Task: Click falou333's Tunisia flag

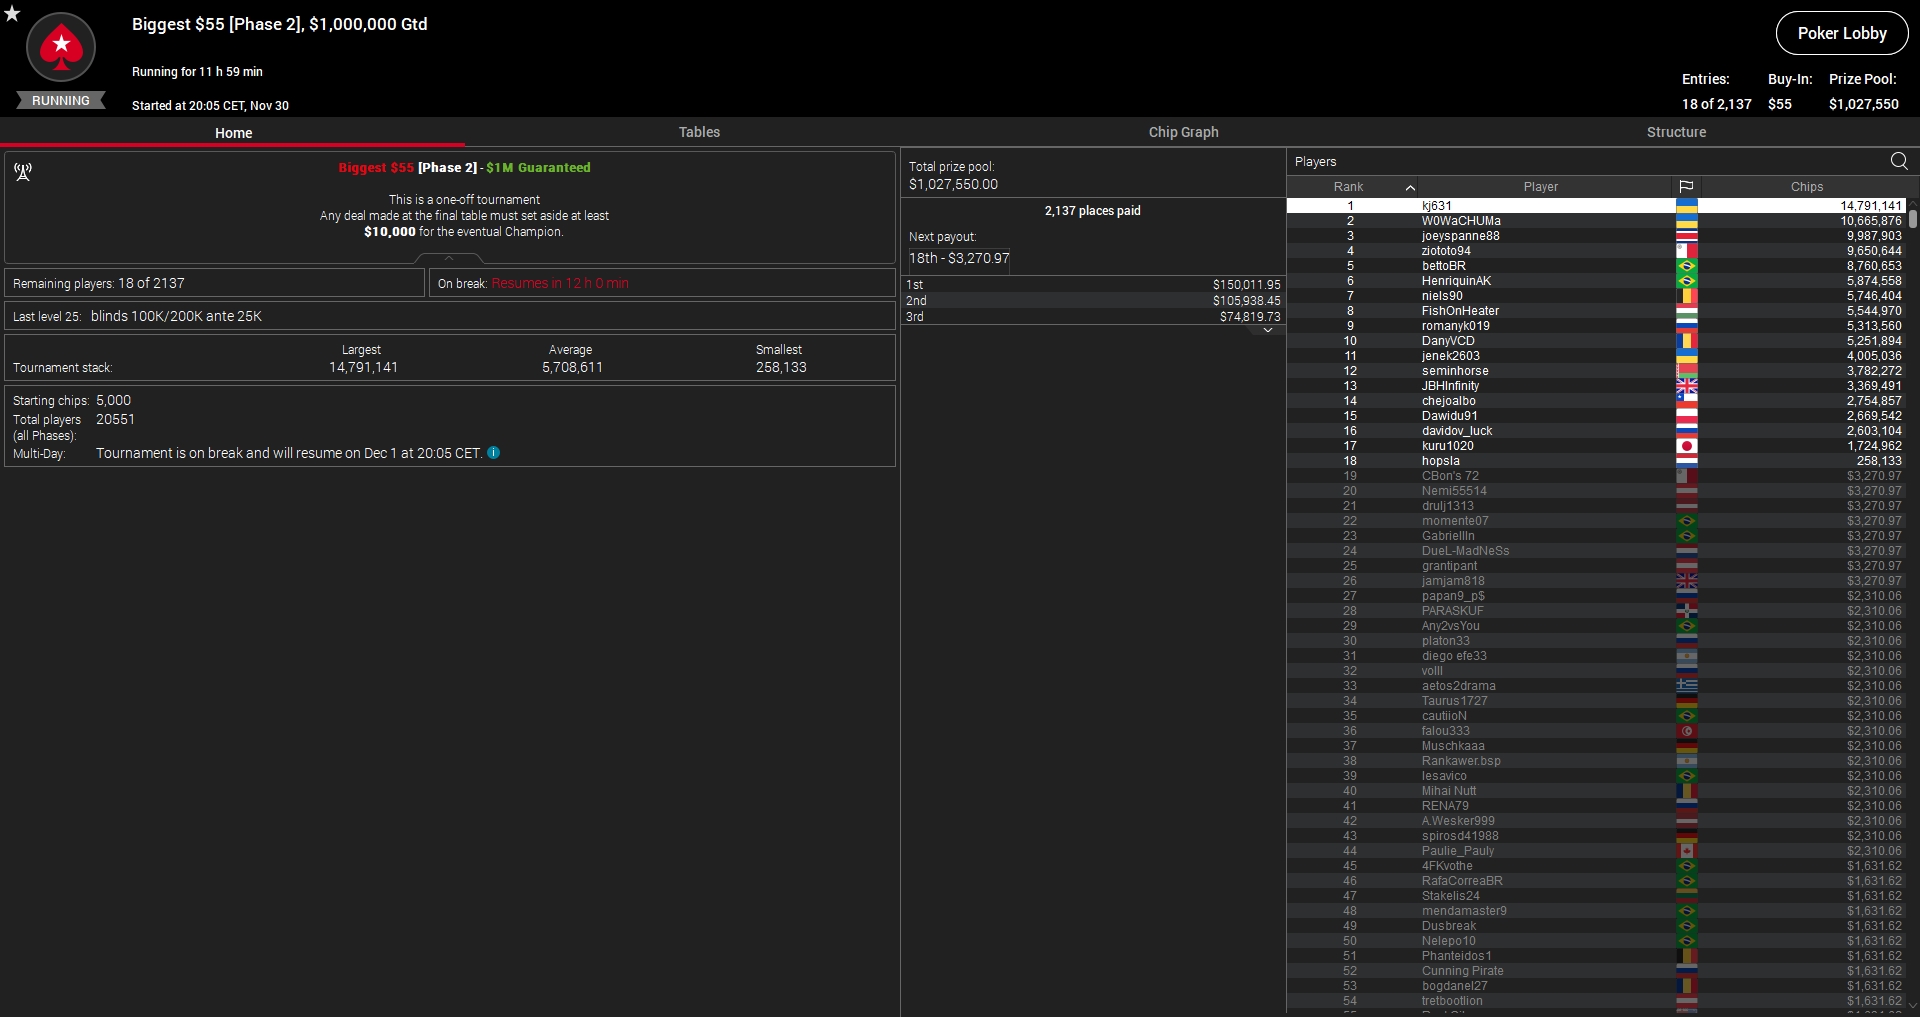Action: point(1686,731)
